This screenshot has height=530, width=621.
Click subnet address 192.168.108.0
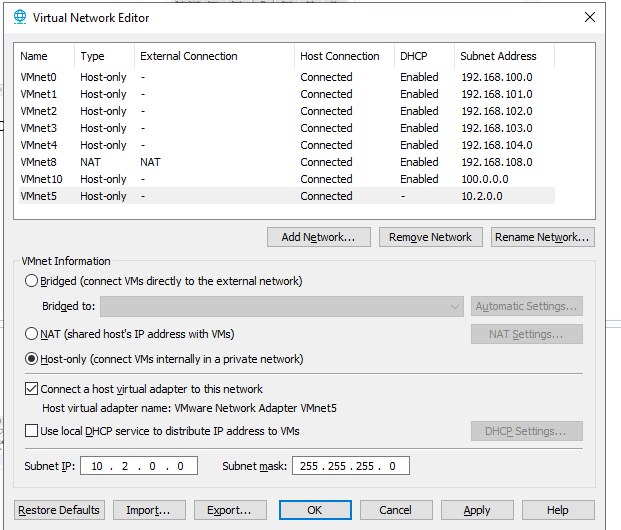497,162
